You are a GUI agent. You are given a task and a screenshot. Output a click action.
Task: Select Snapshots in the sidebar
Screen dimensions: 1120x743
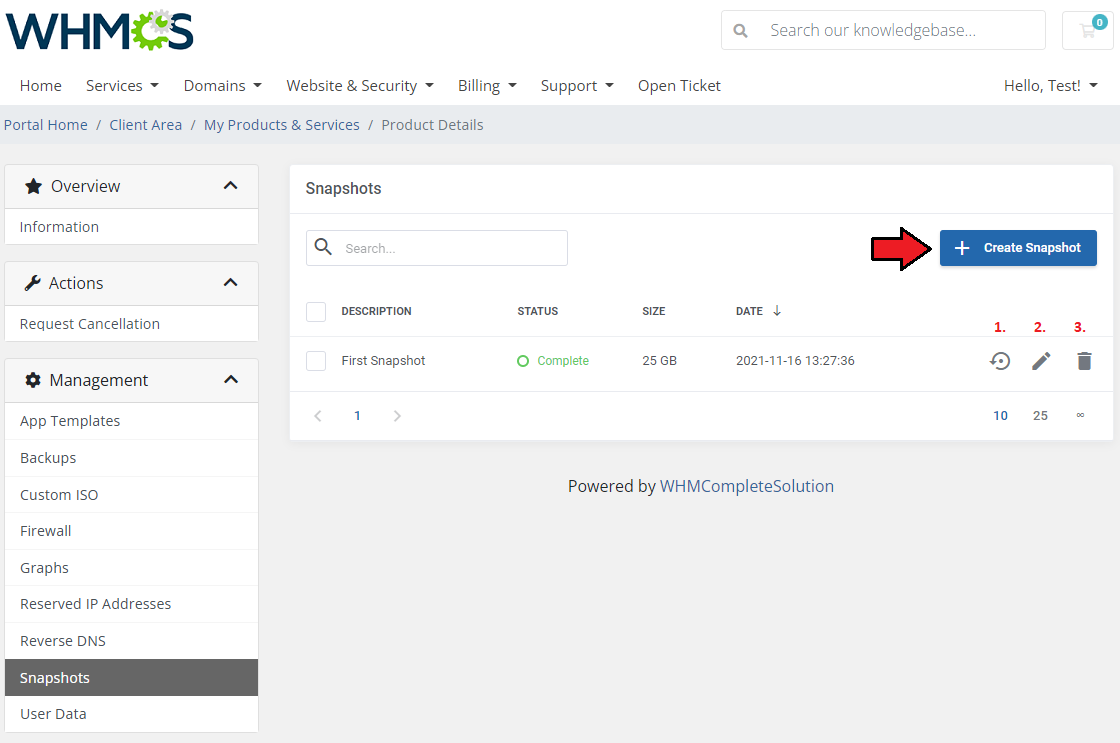tap(131, 677)
